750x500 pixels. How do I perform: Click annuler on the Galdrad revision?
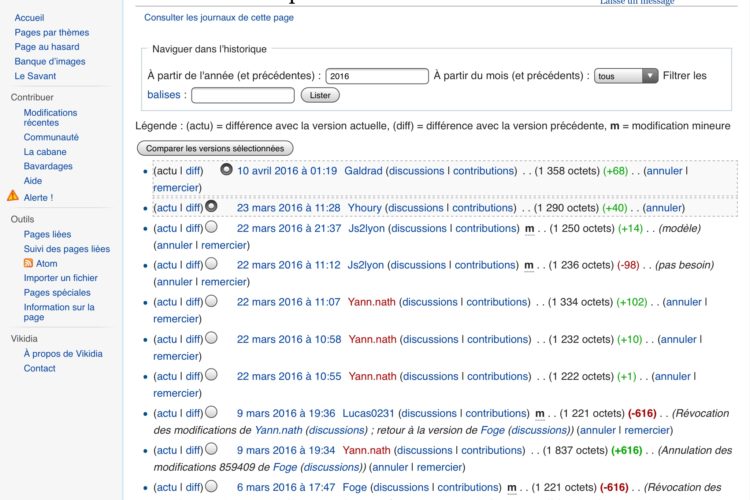click(x=664, y=171)
